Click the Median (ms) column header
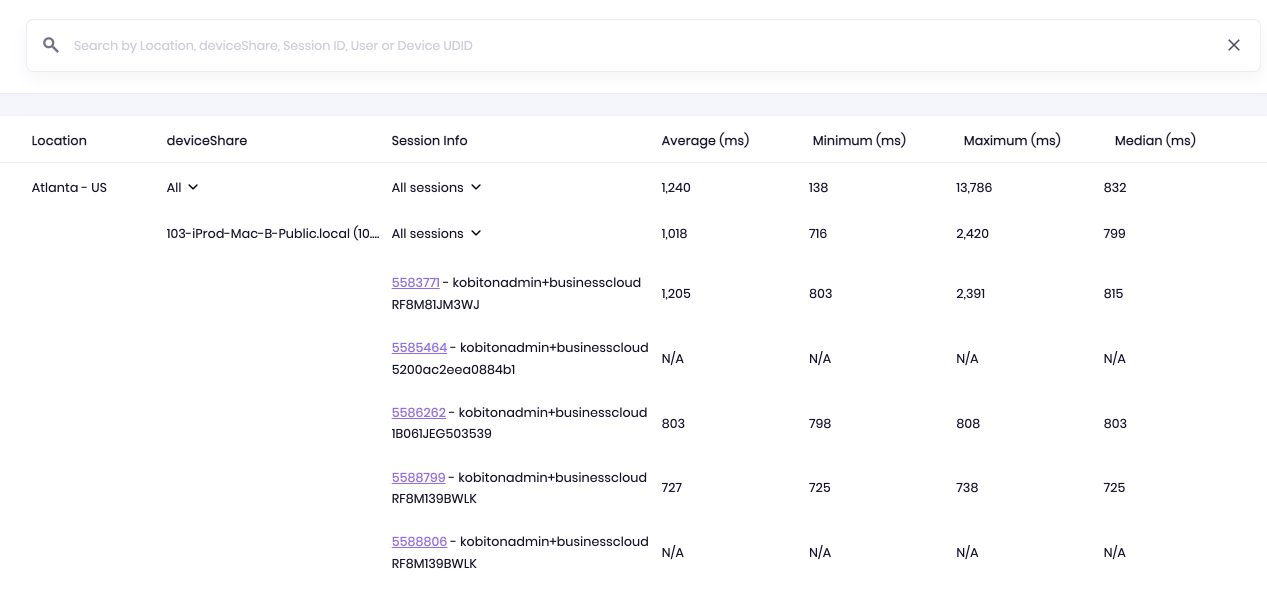The height and width of the screenshot is (605, 1267). pos(1155,141)
